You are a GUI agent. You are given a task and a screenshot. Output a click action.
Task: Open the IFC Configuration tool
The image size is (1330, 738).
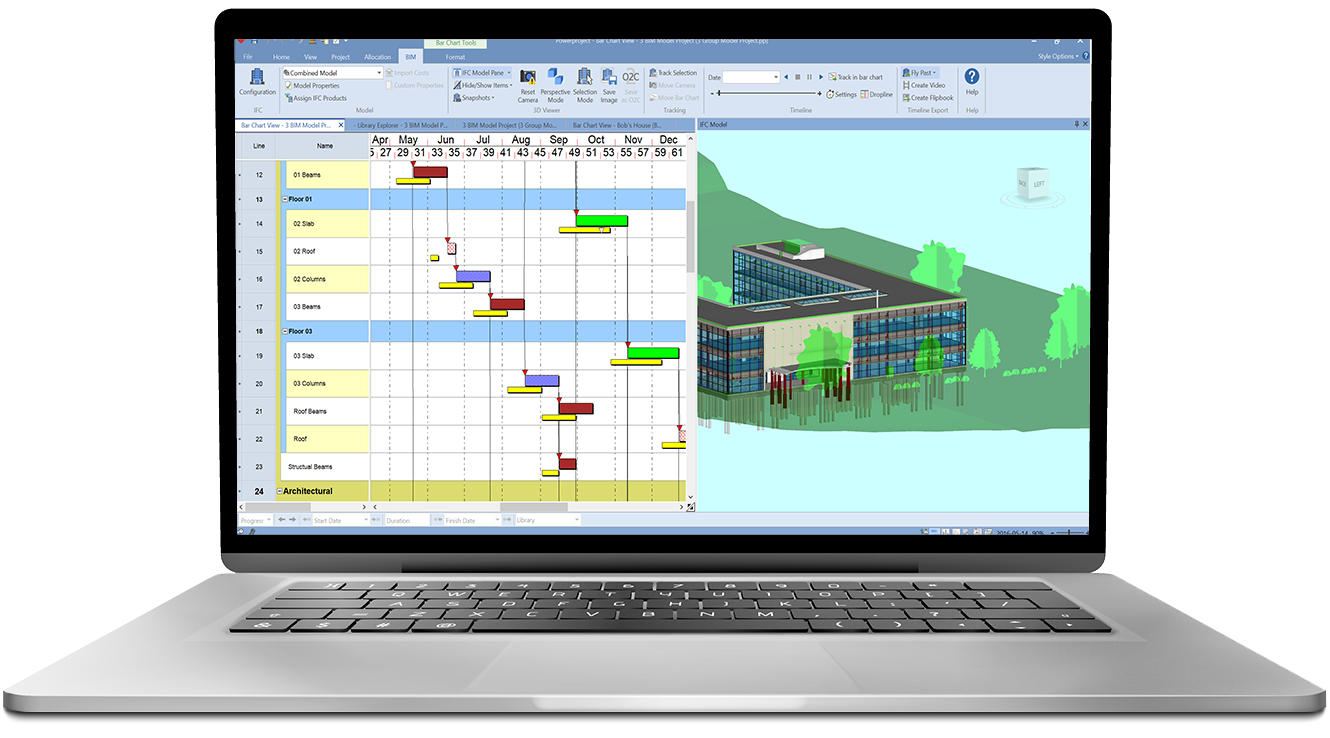click(257, 80)
